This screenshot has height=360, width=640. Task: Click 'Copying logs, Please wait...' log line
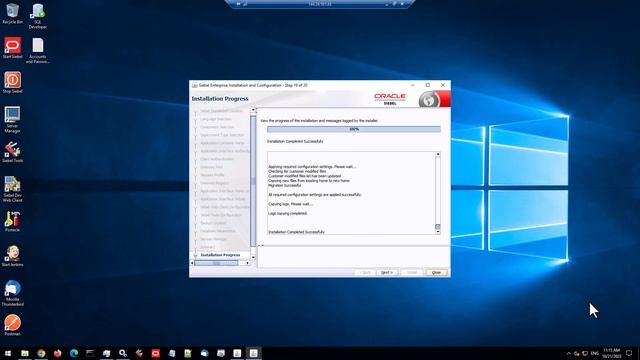coord(291,204)
